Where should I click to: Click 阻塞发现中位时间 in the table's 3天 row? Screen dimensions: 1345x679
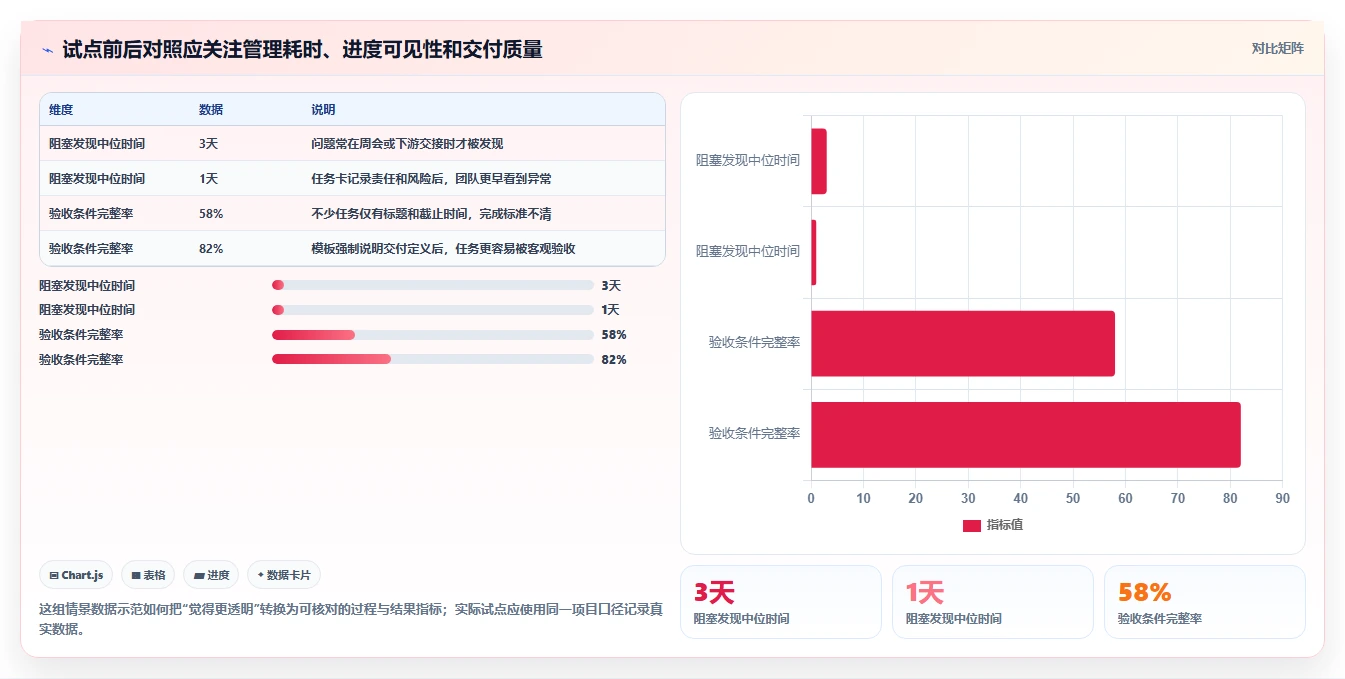tap(97, 144)
